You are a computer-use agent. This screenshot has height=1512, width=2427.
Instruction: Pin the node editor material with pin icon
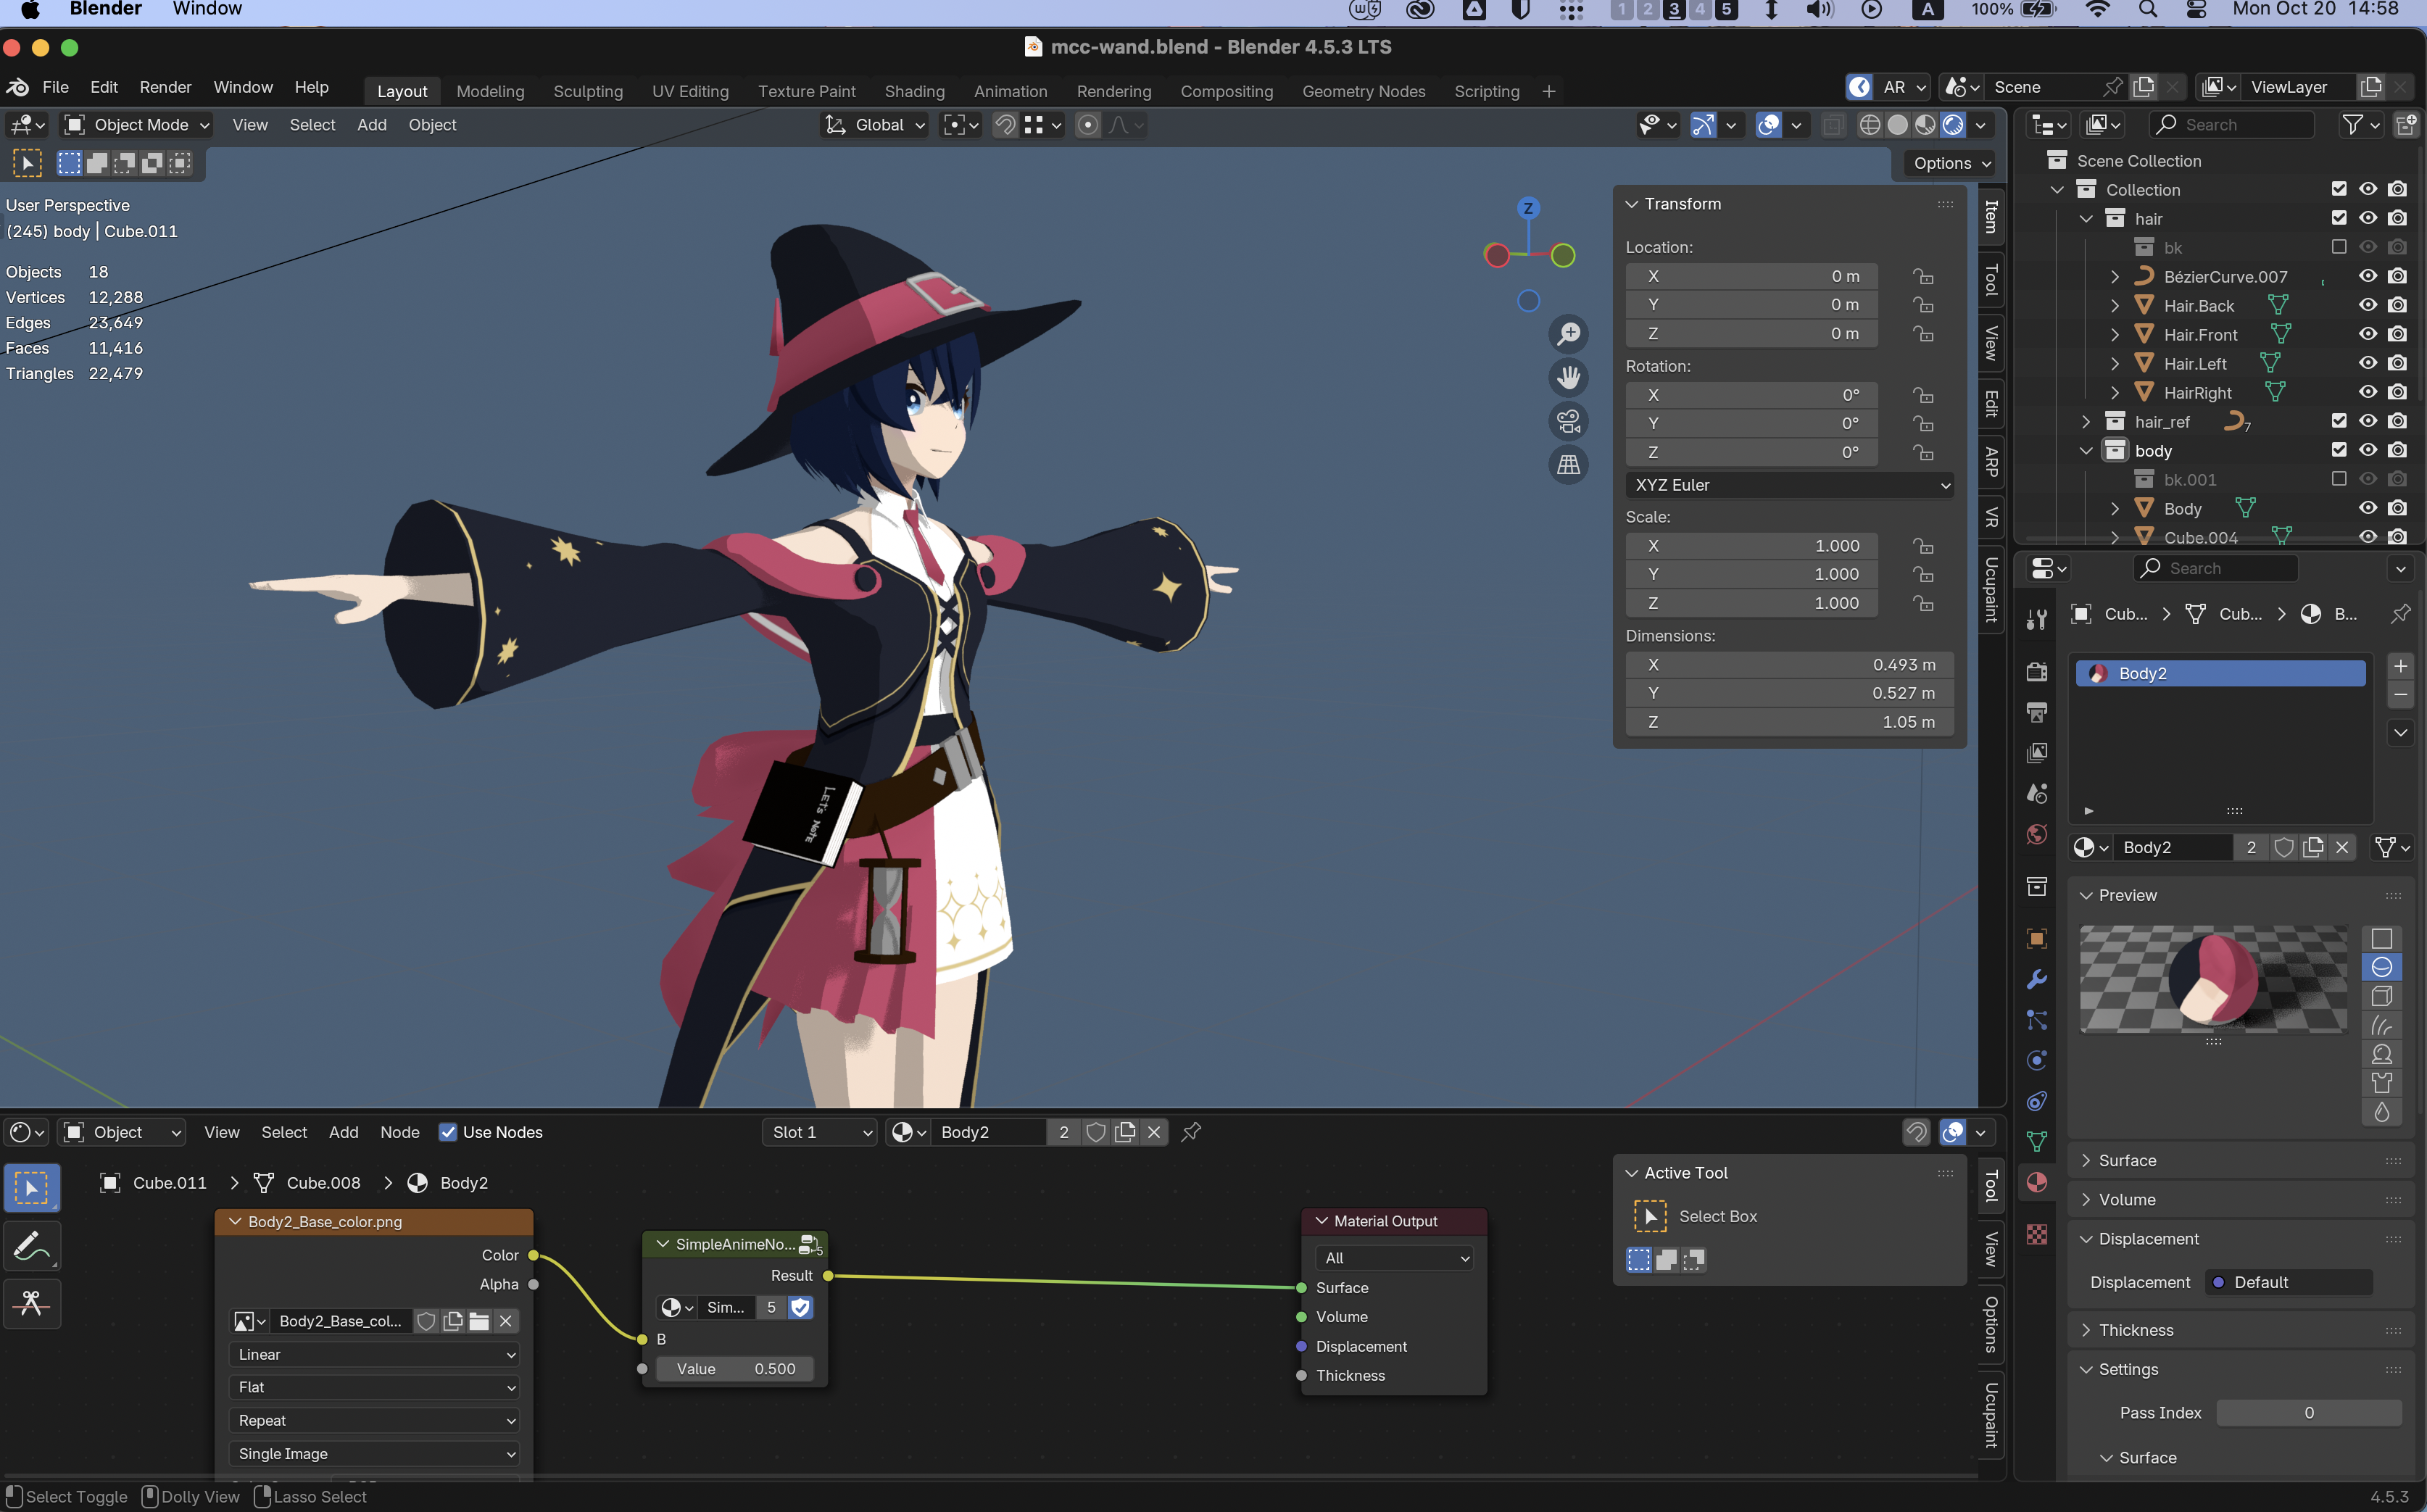pyautogui.click(x=1191, y=1132)
